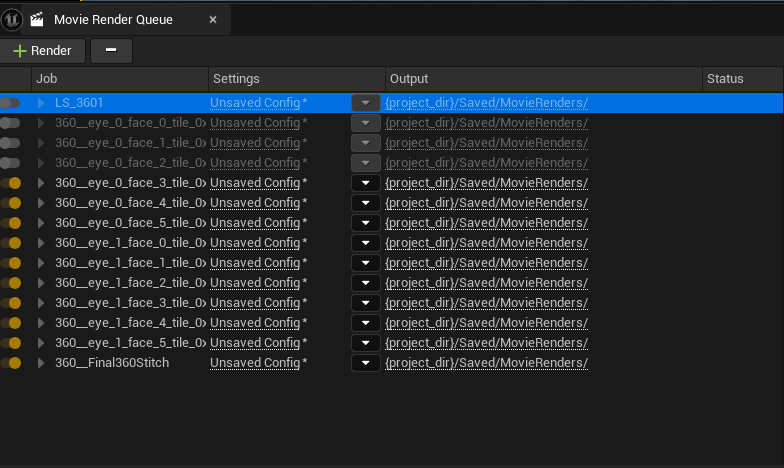
Task: Disable the 360__Final360Stitch job toggle
Action: pyautogui.click(x=10, y=363)
